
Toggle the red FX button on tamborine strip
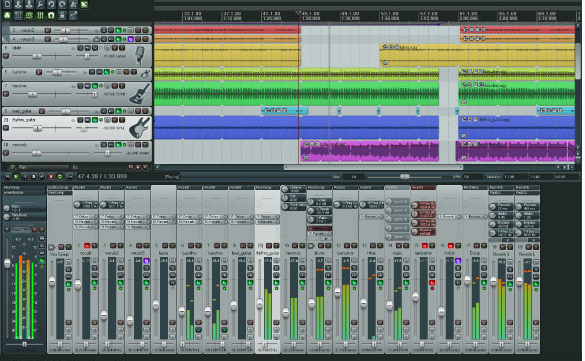point(432,283)
